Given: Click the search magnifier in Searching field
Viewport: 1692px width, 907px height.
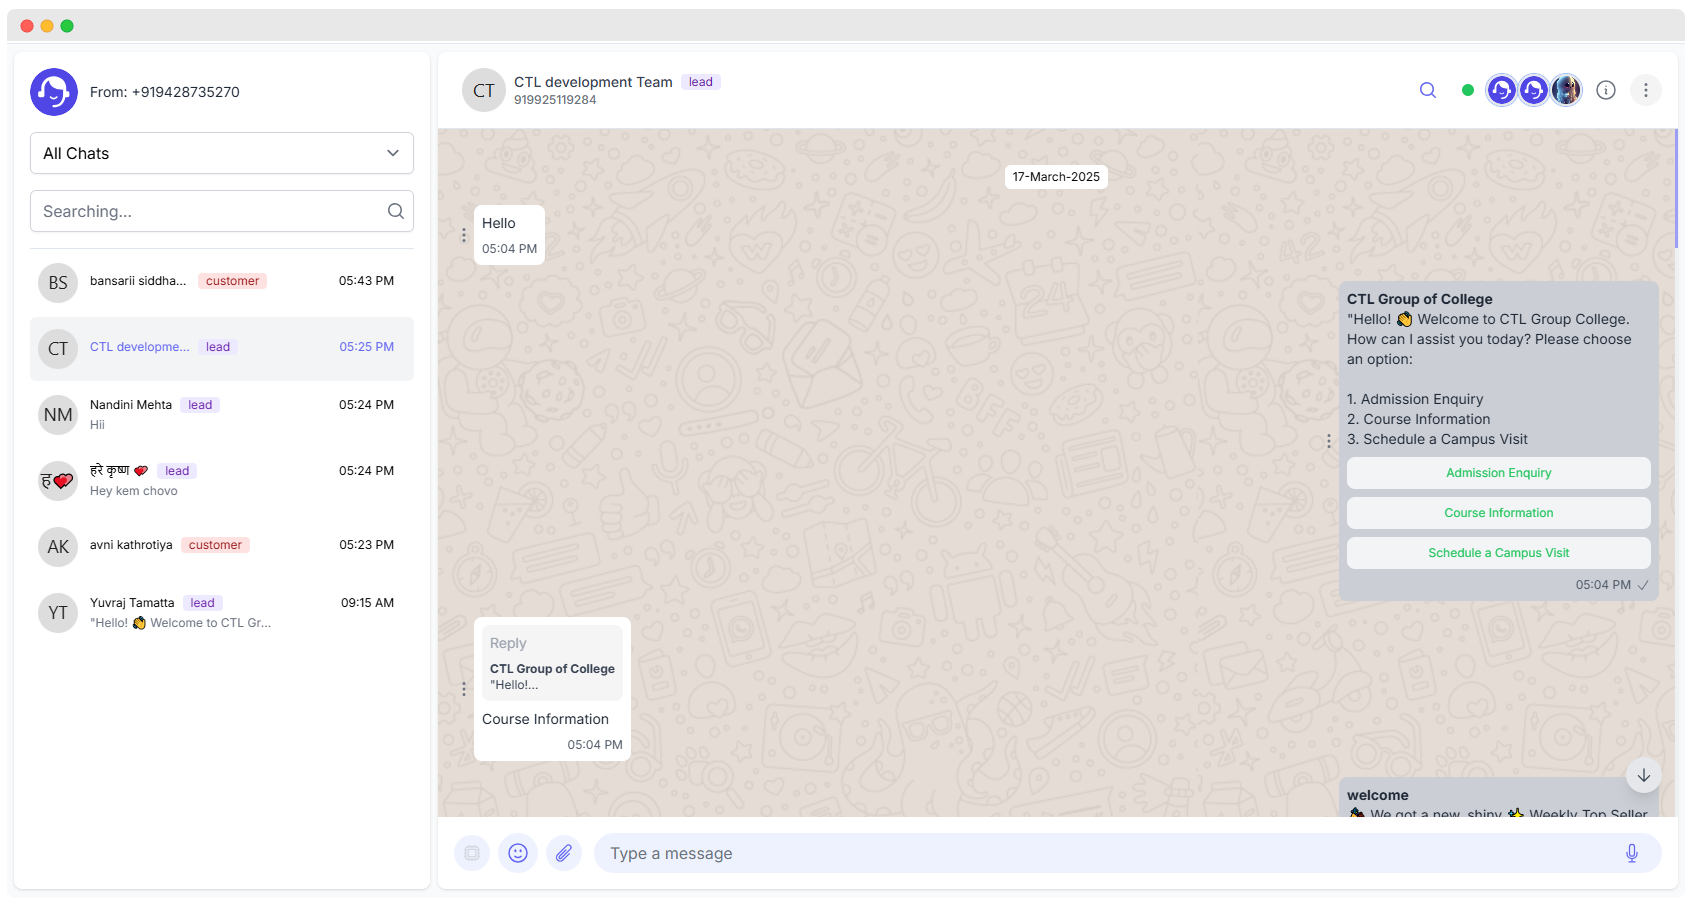Looking at the screenshot, I should 396,211.
